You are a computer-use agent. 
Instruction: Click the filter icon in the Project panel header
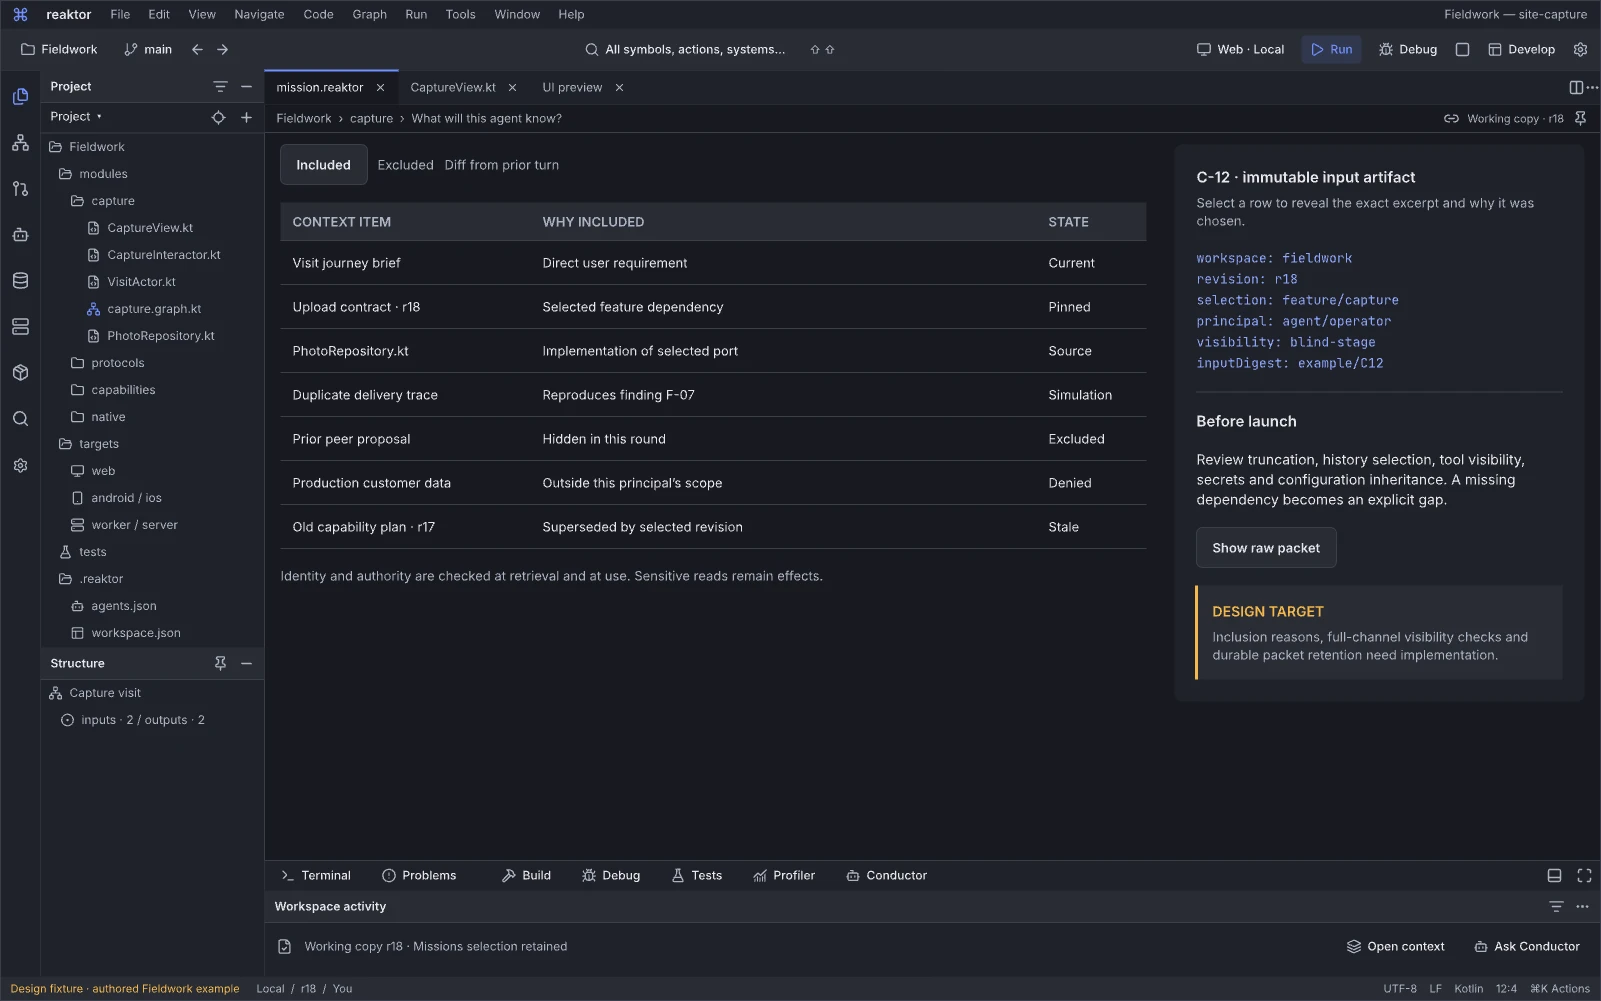[220, 87]
